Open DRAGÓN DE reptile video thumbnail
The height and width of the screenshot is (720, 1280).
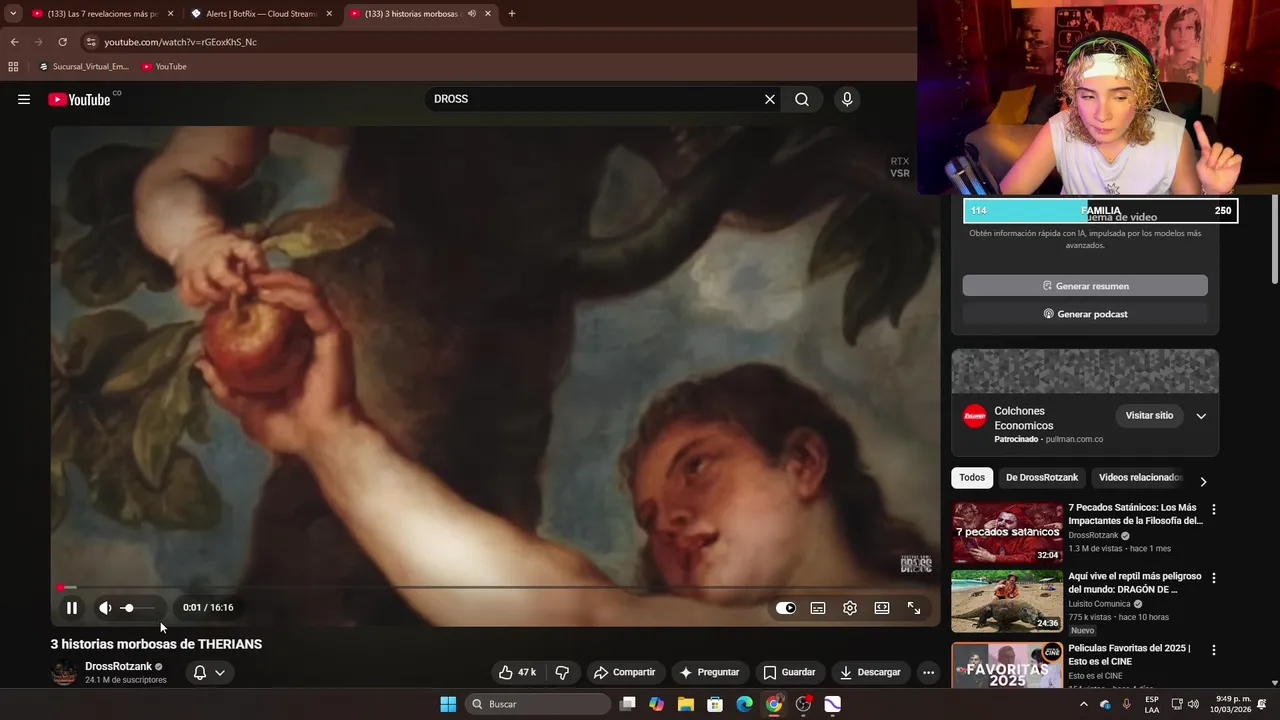coord(1007,601)
